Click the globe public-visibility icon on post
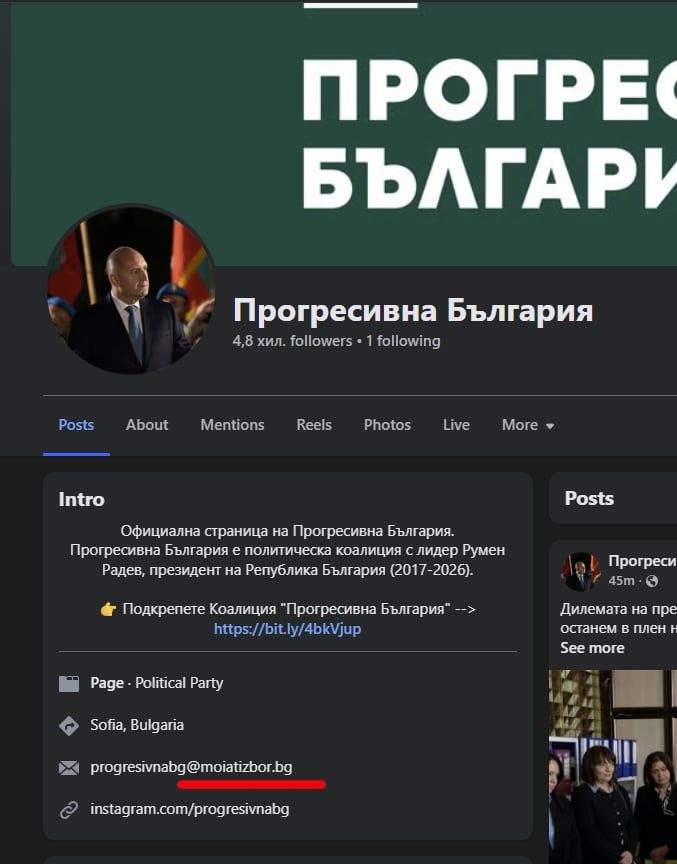Image resolution: width=677 pixels, height=864 pixels. point(652,581)
